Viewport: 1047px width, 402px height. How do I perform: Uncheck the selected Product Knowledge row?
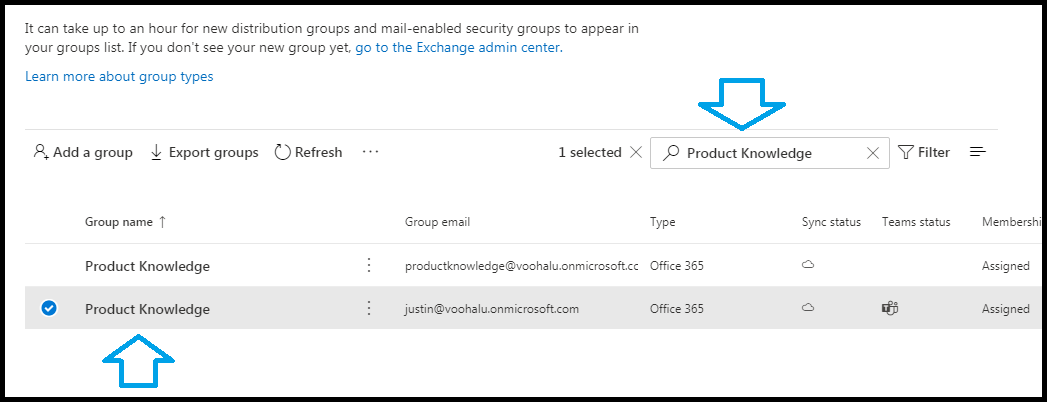tap(49, 308)
